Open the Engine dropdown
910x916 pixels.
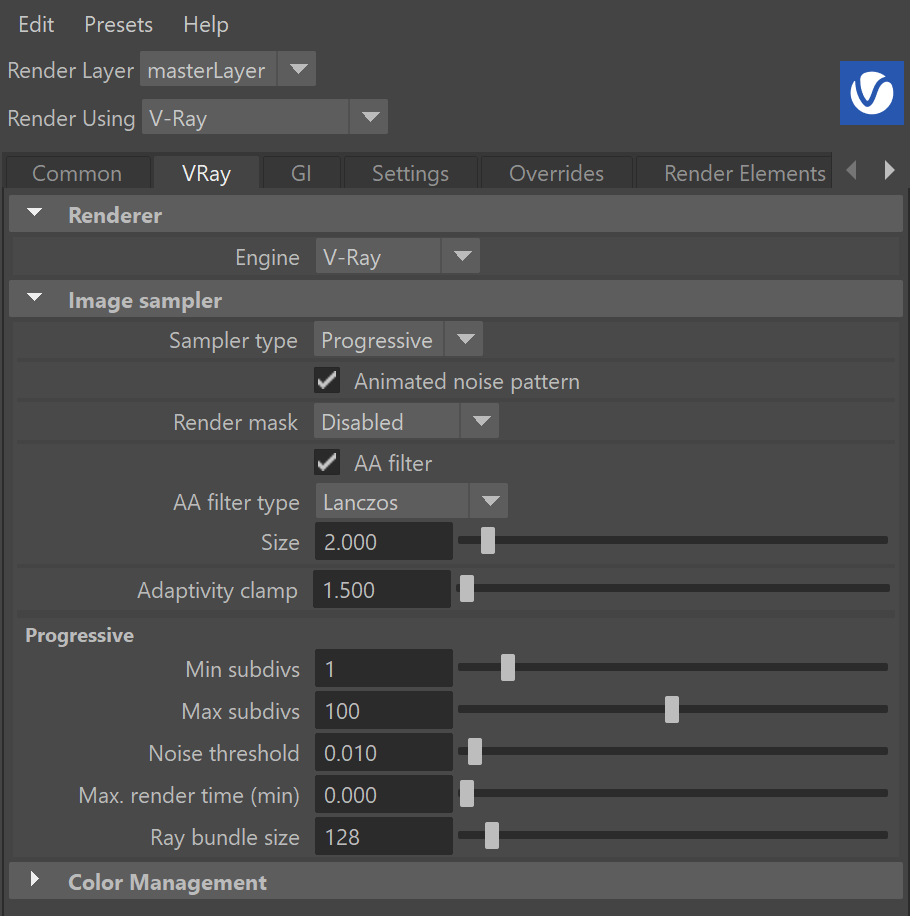(398, 256)
